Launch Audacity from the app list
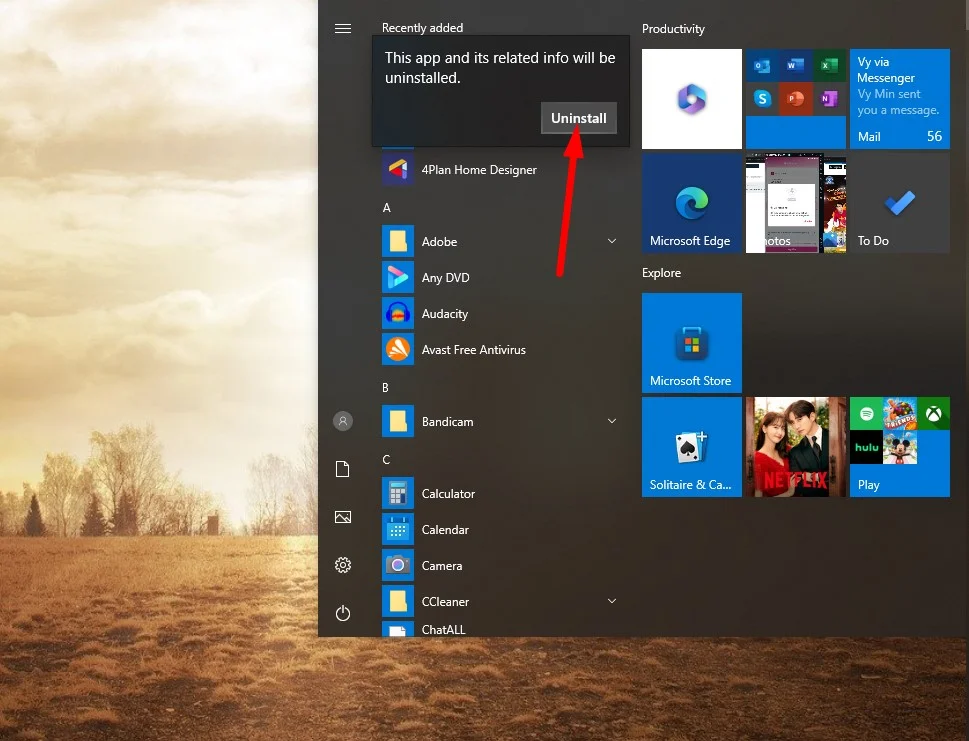 pyautogui.click(x=444, y=313)
